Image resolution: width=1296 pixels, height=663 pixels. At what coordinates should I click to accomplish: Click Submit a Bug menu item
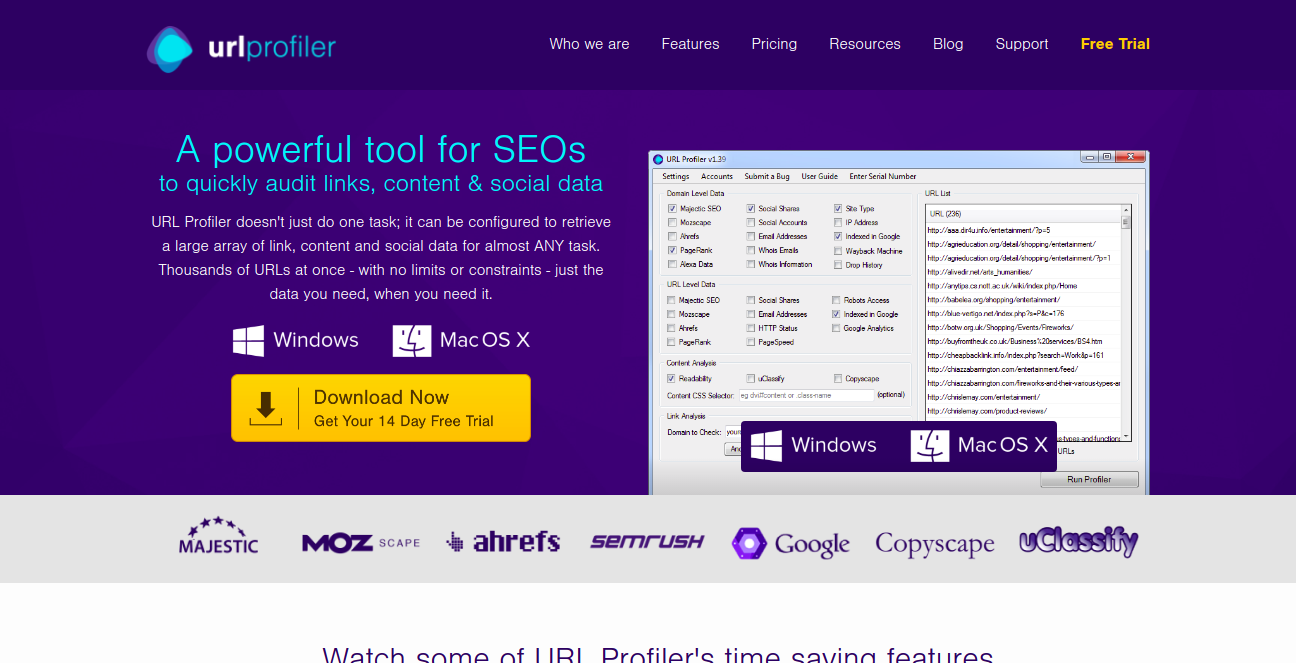(x=767, y=176)
